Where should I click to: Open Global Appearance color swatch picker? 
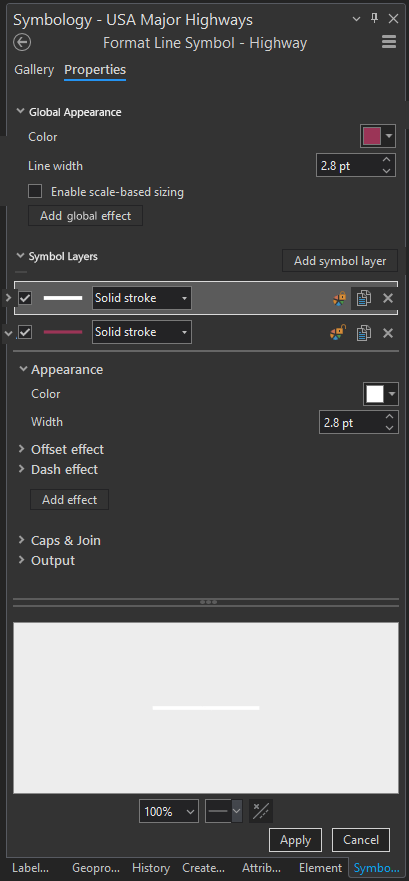pos(378,136)
